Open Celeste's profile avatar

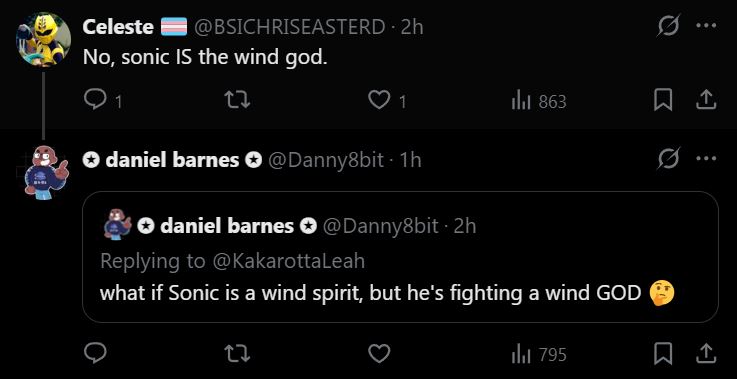(43, 39)
